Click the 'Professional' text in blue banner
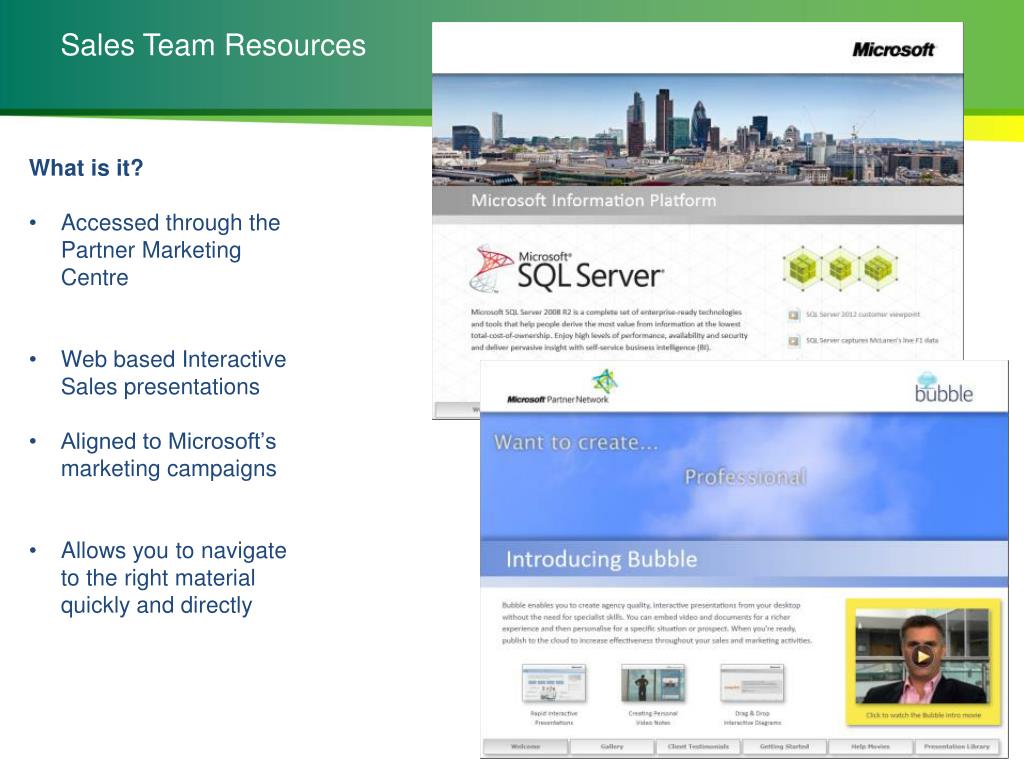This screenshot has width=1024, height=768. click(745, 477)
